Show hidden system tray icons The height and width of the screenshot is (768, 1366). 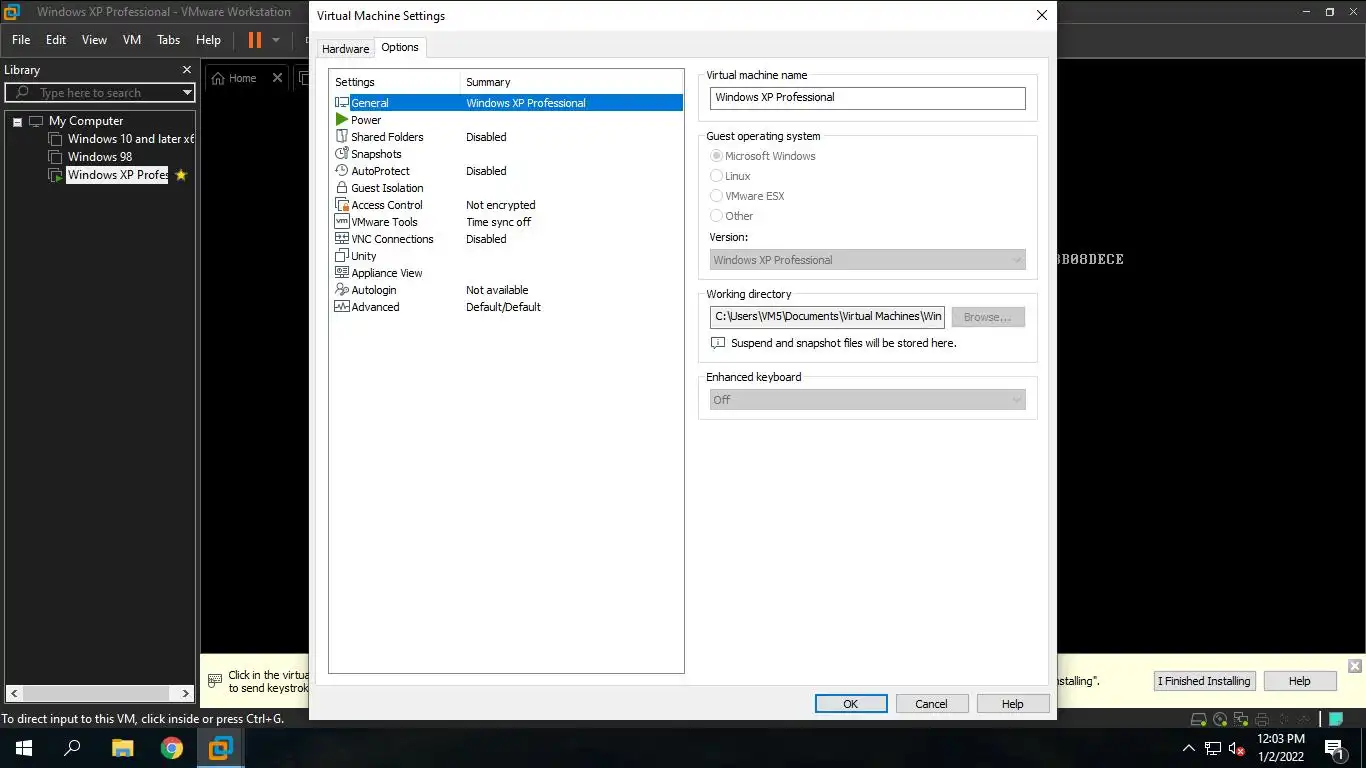(1189, 748)
